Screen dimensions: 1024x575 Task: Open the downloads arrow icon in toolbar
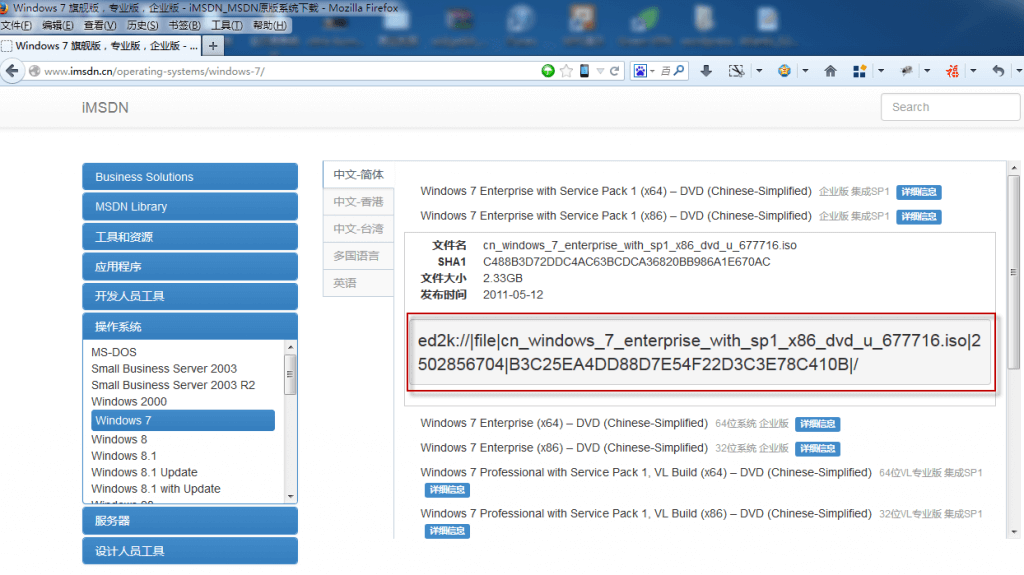click(x=706, y=71)
